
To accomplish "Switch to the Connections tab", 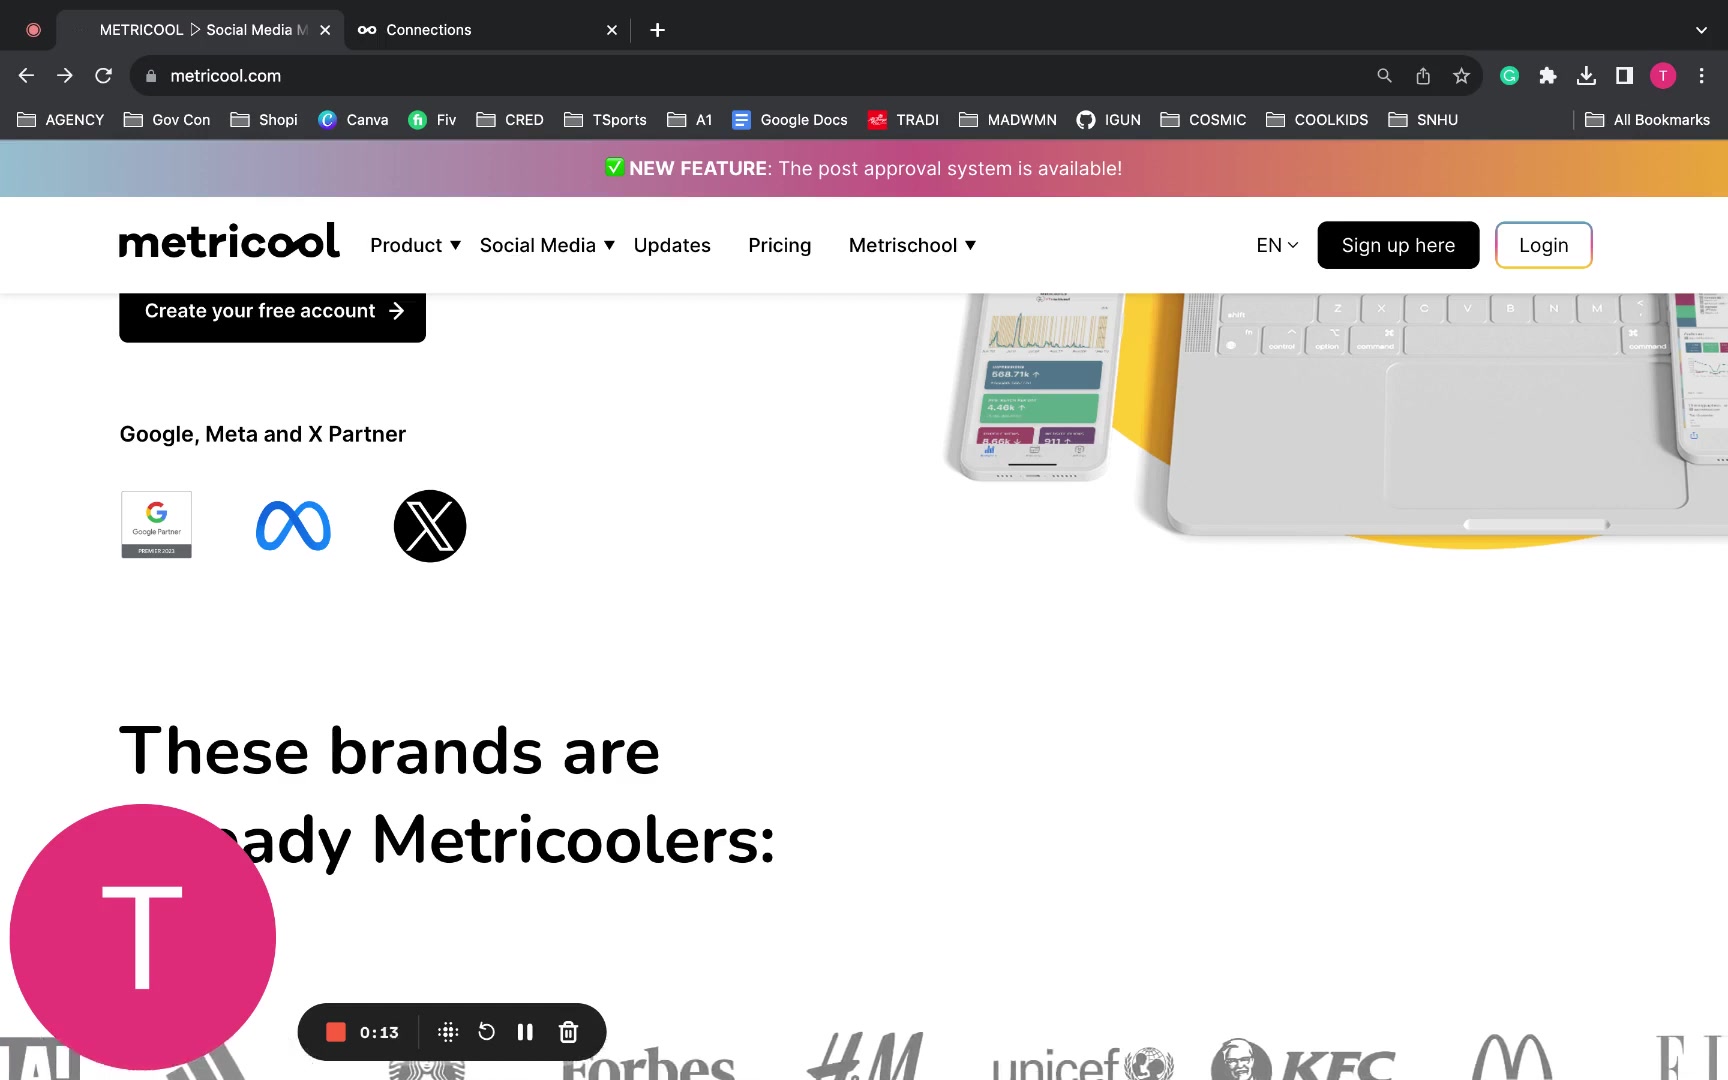I will [x=488, y=30].
